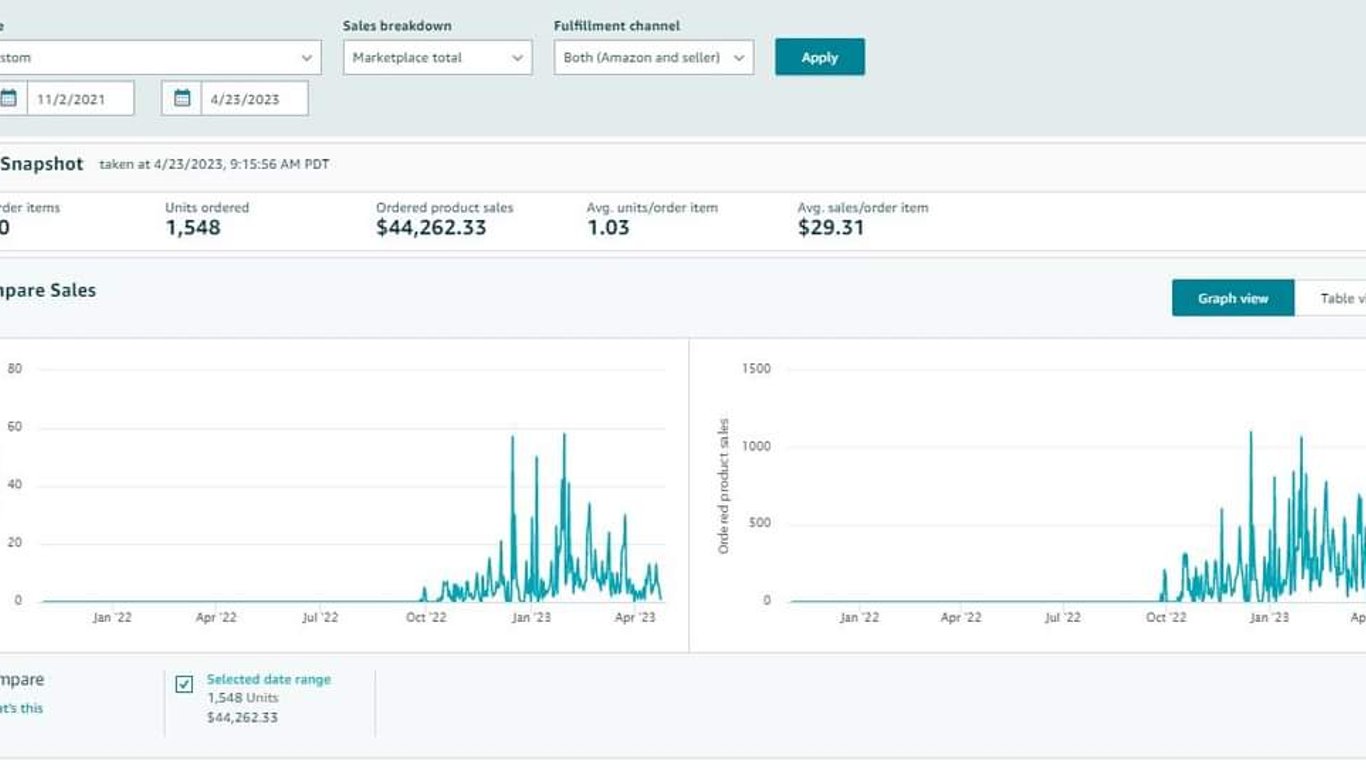Image resolution: width=1366 pixels, height=768 pixels.
Task: Open the Sales breakdown dropdown
Action: coord(437,57)
